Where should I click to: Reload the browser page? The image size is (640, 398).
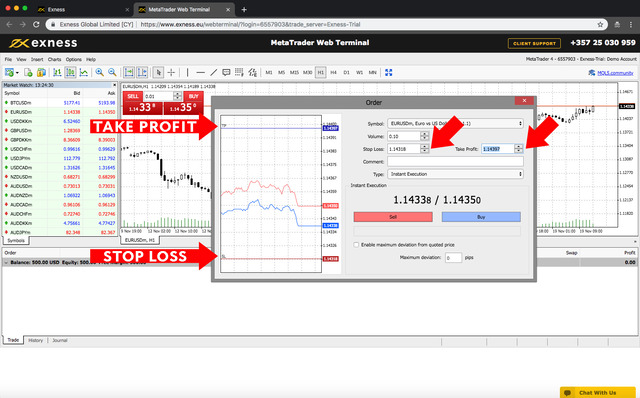click(36, 24)
